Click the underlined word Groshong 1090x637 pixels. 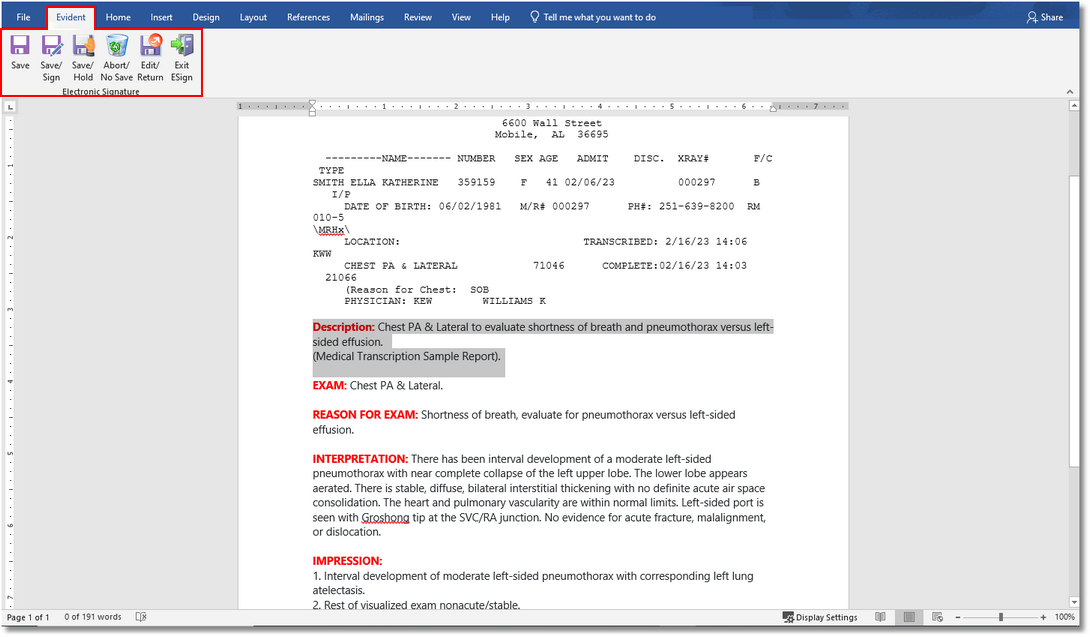[385, 517]
